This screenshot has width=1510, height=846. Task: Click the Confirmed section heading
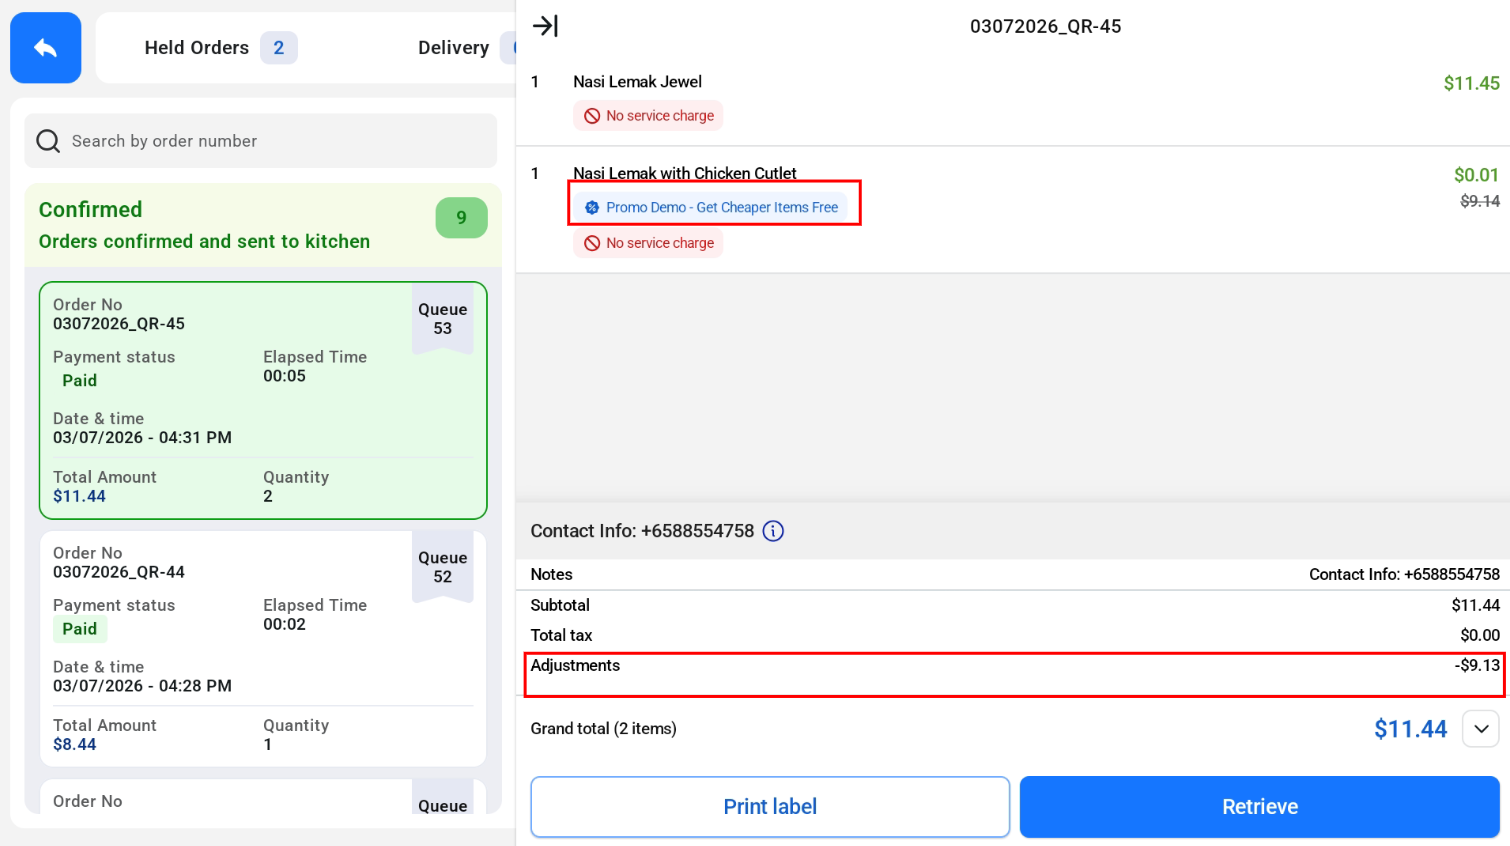click(x=91, y=210)
